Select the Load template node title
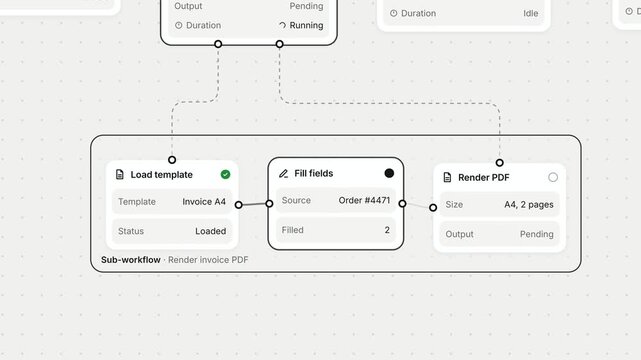 (161, 174)
